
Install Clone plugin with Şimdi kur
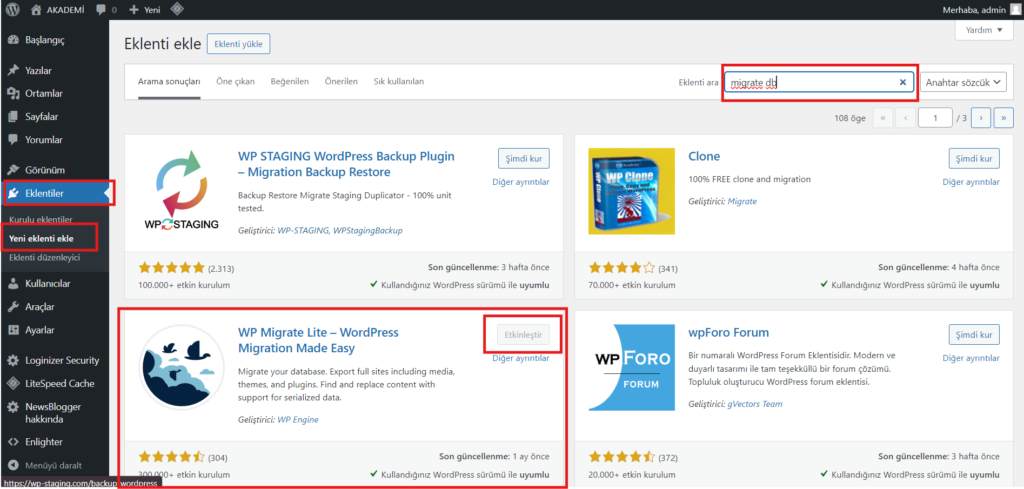point(974,158)
